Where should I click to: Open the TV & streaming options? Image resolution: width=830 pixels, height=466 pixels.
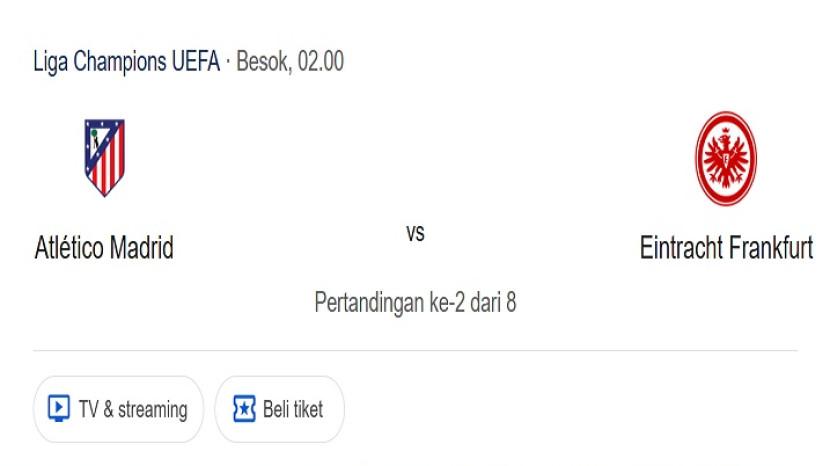click(118, 409)
